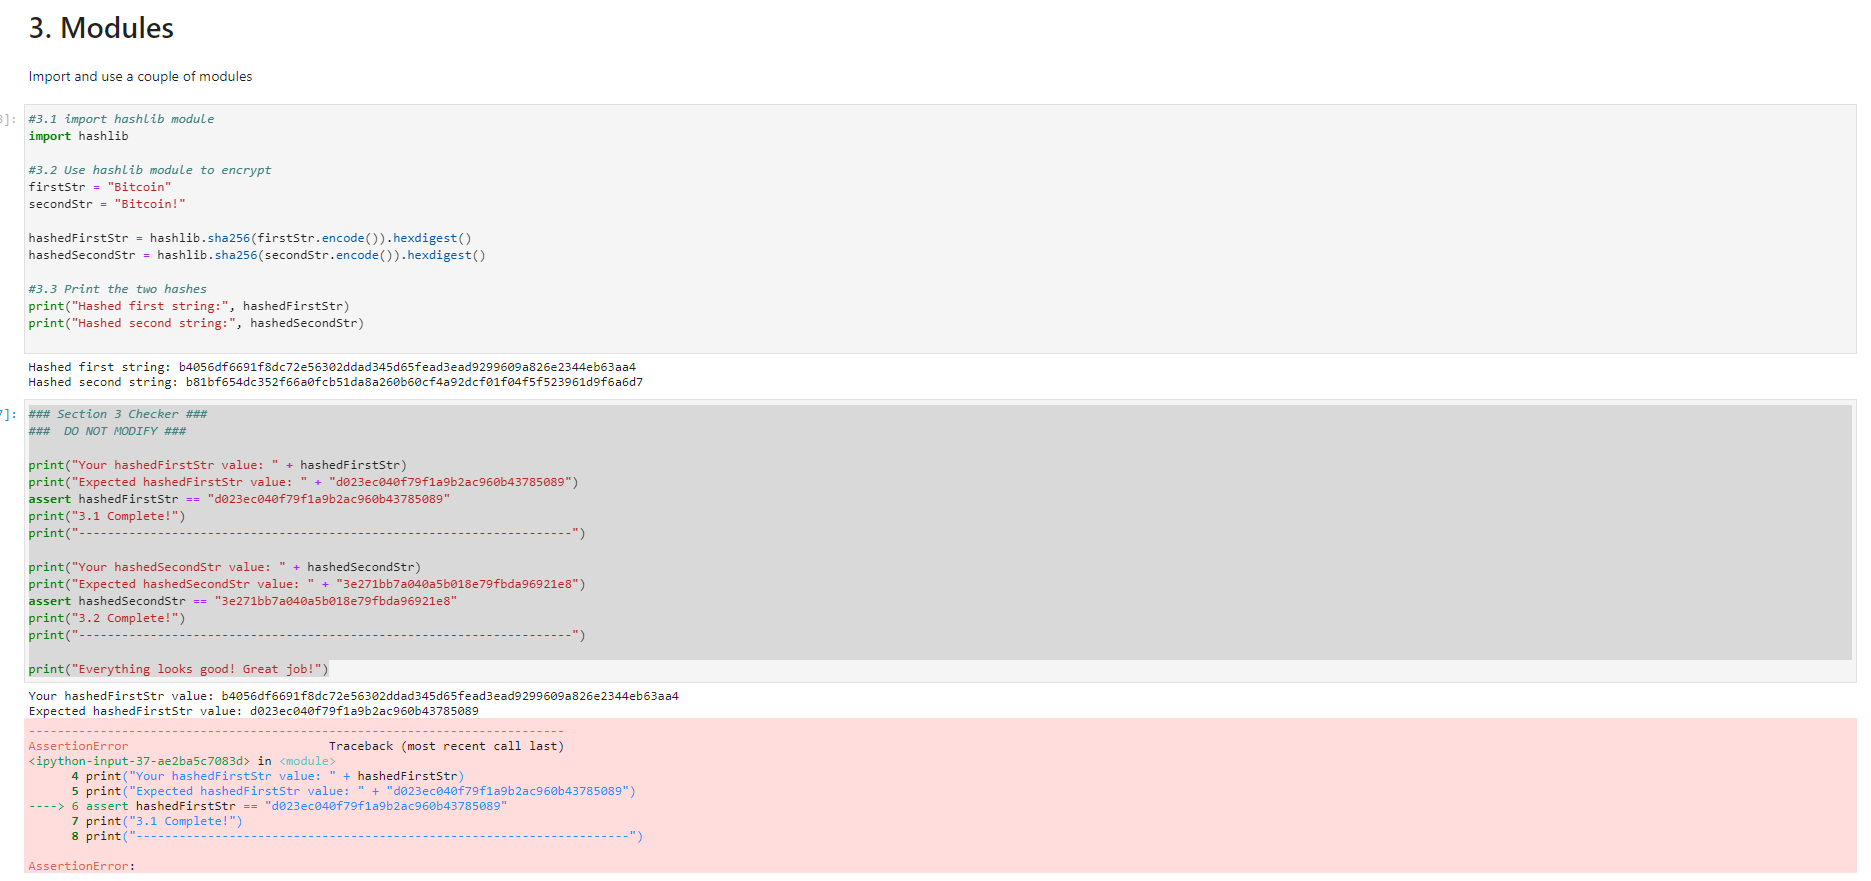Screen dimensions: 1871x881
Task: Click the '### Section 3 Checker ###' comment
Action: 118,414
